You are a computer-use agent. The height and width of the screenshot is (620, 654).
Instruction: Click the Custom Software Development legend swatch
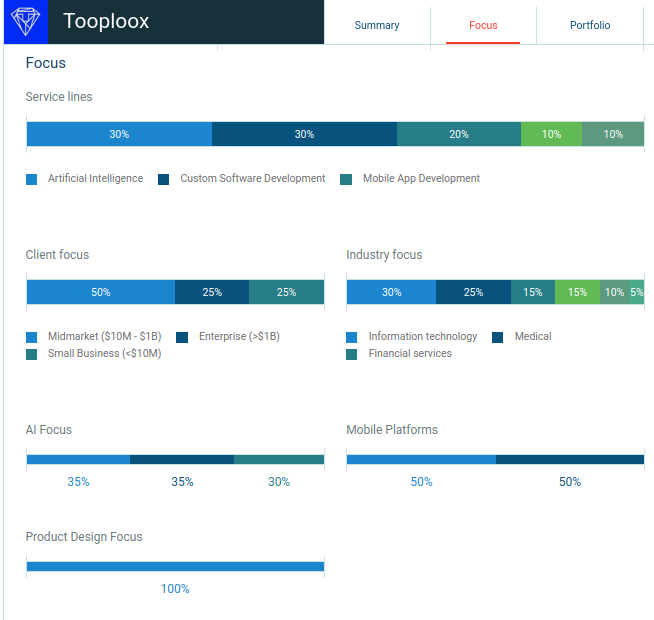[x=164, y=179]
